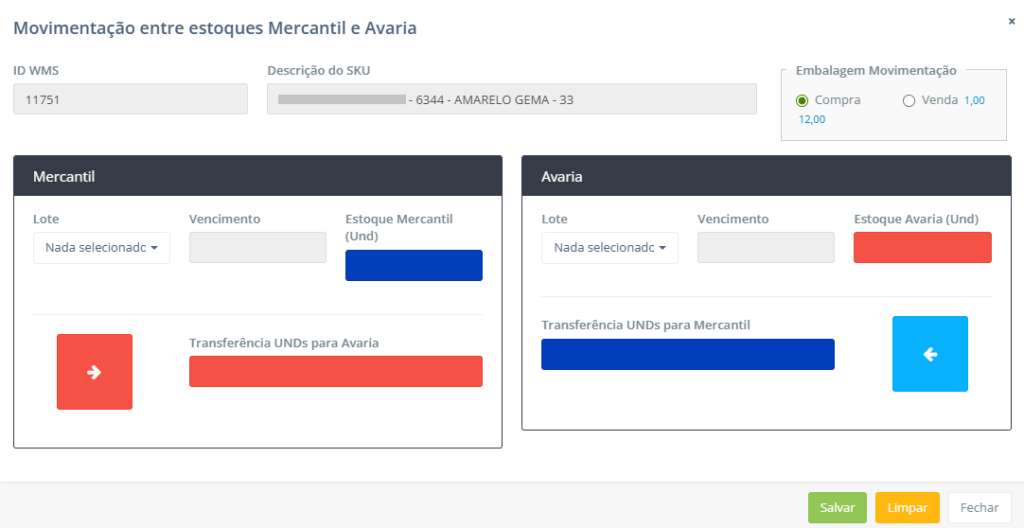Open the Lote dropdown in Mercantil panel
The image size is (1024, 528).
pyautogui.click(x=101, y=248)
